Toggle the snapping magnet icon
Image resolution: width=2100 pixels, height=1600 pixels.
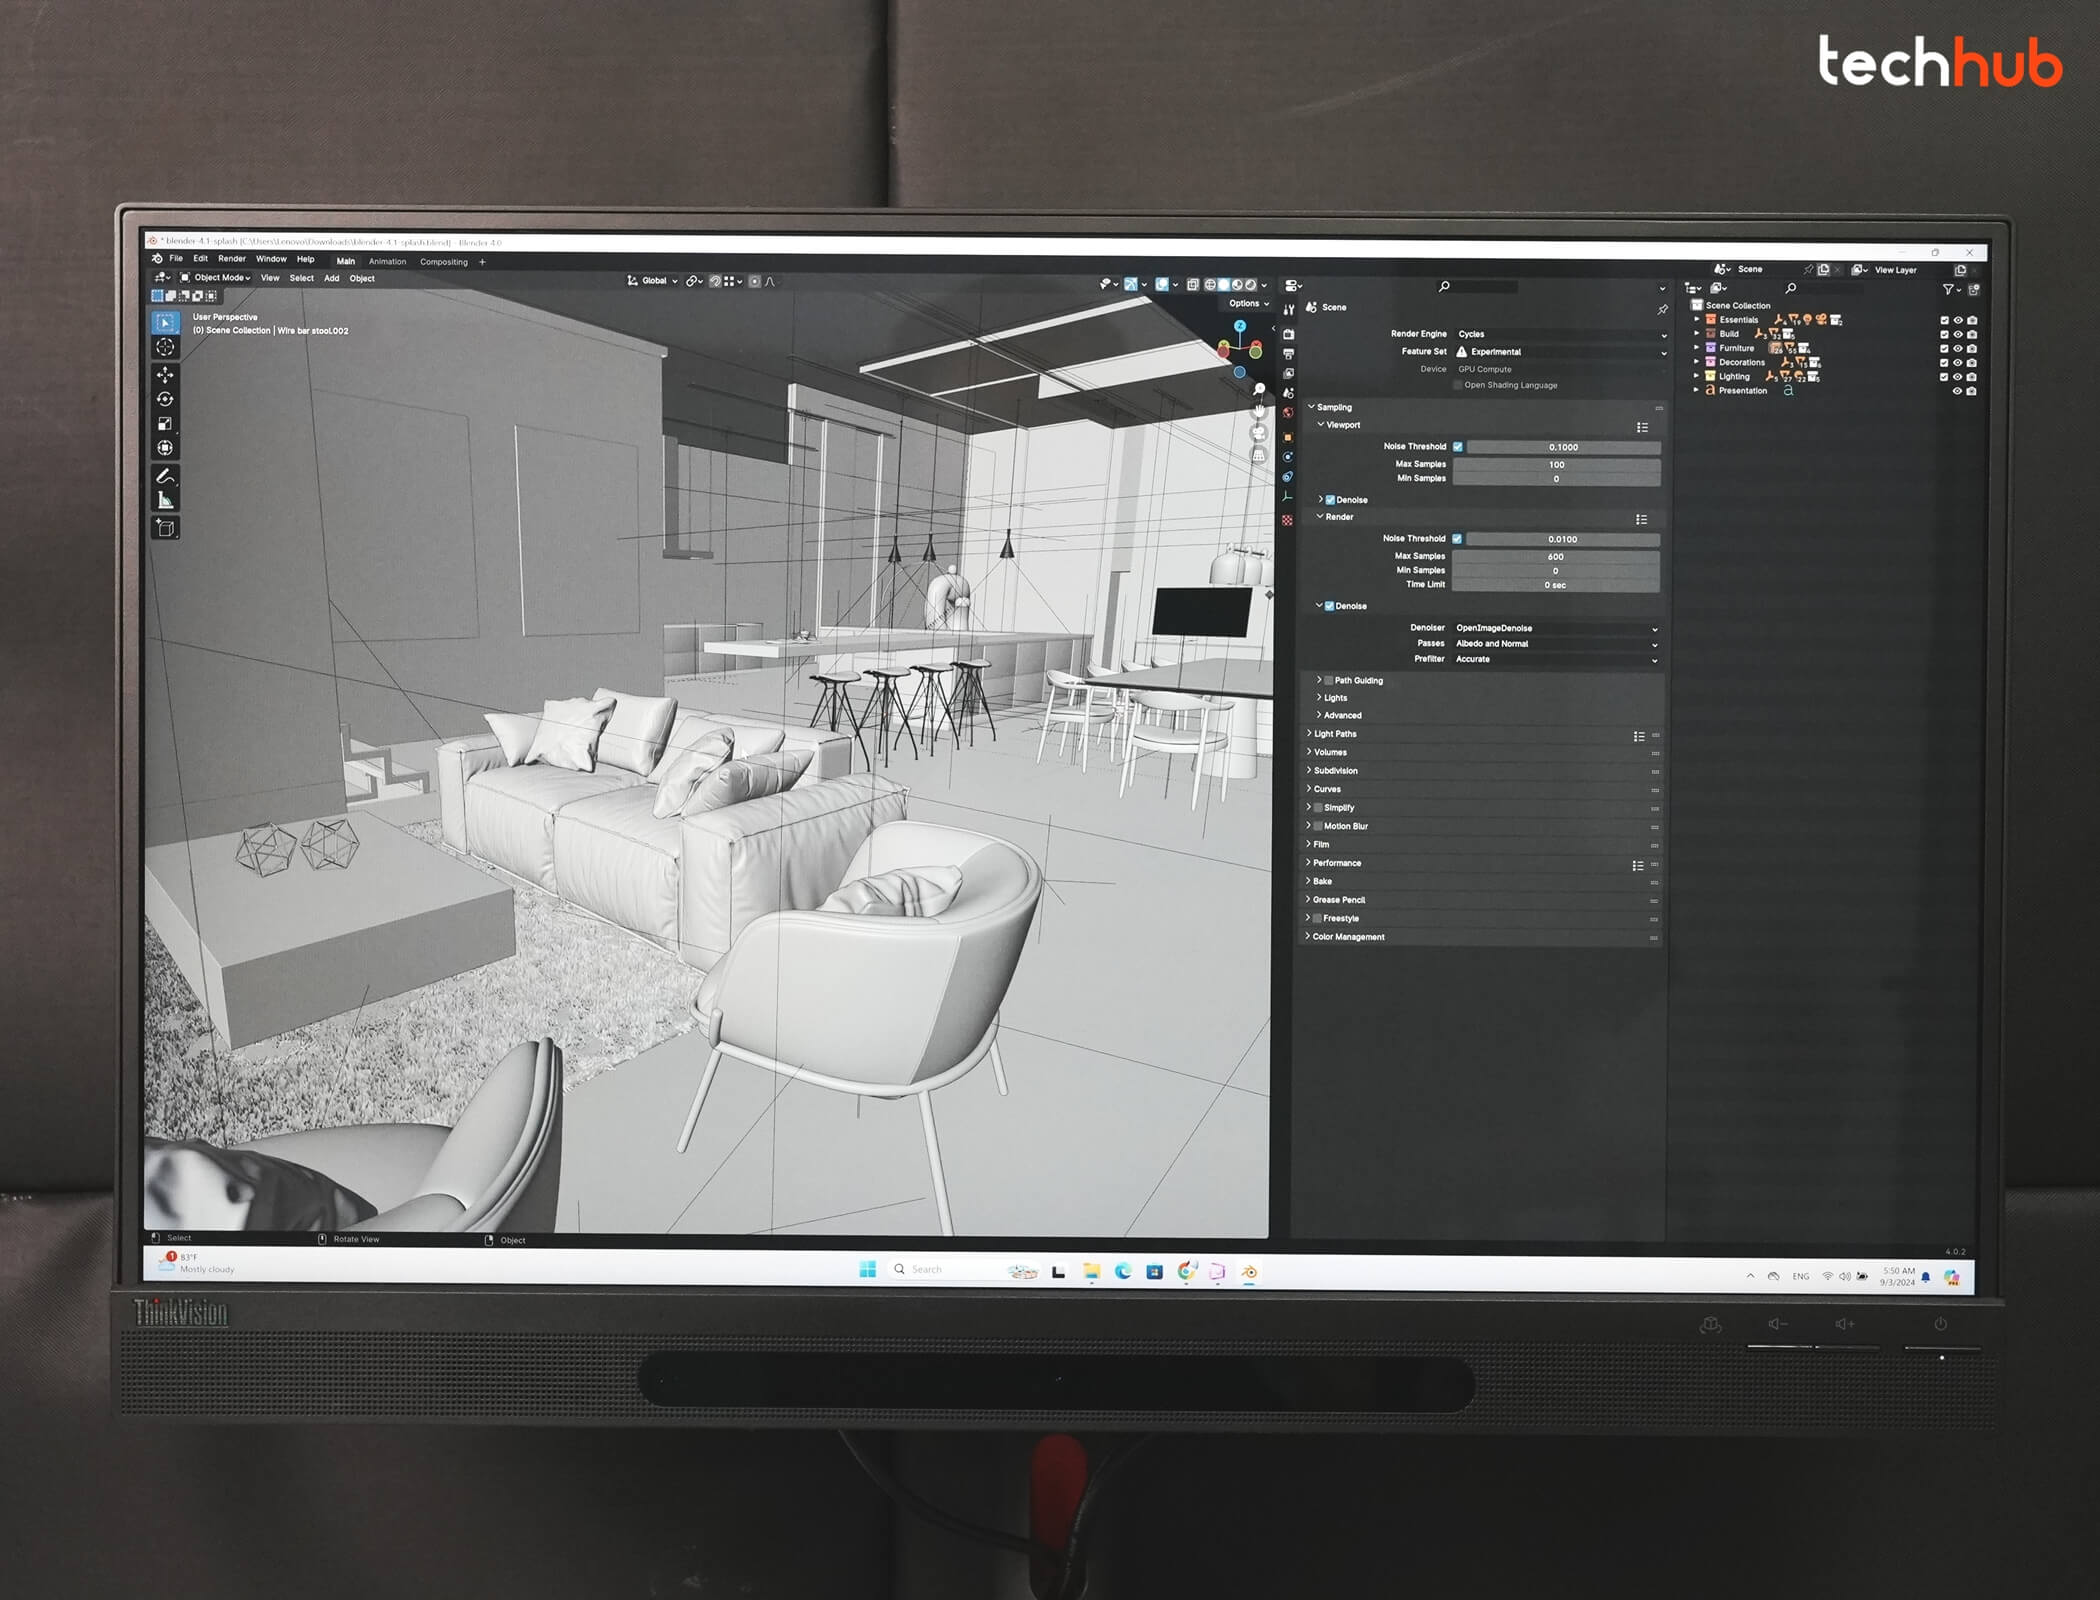click(x=716, y=282)
